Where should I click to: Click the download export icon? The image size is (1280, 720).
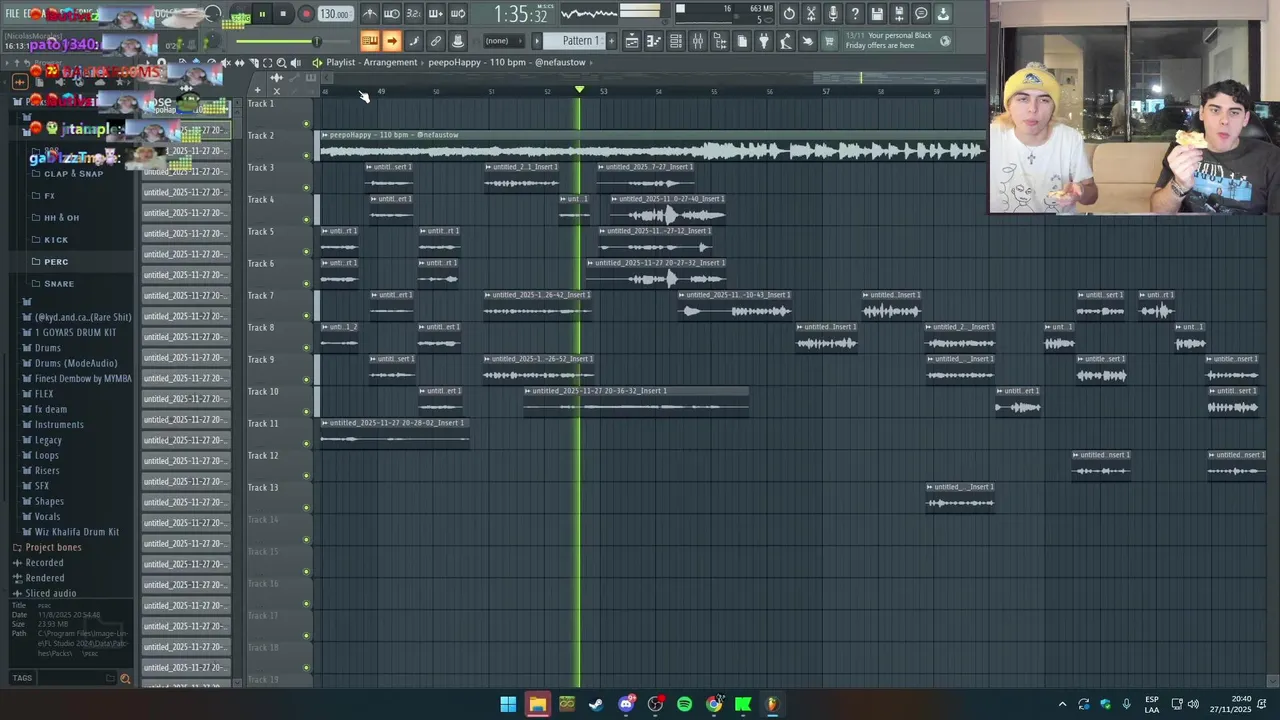[x=943, y=14]
